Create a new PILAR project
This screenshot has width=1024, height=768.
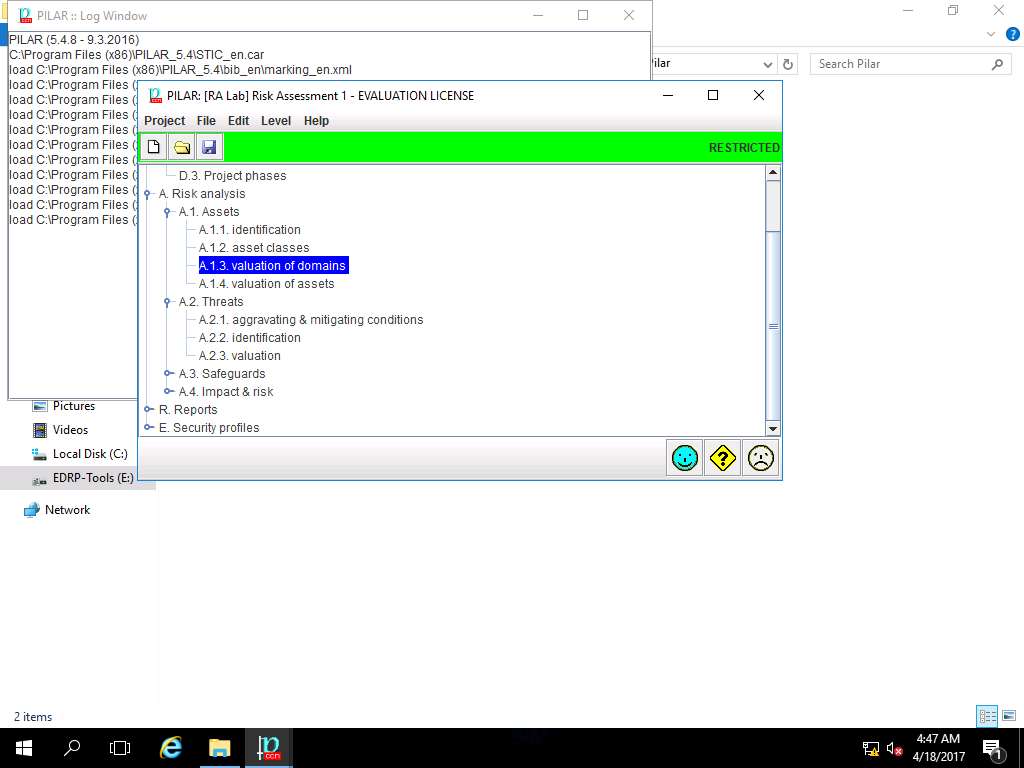pos(153,147)
